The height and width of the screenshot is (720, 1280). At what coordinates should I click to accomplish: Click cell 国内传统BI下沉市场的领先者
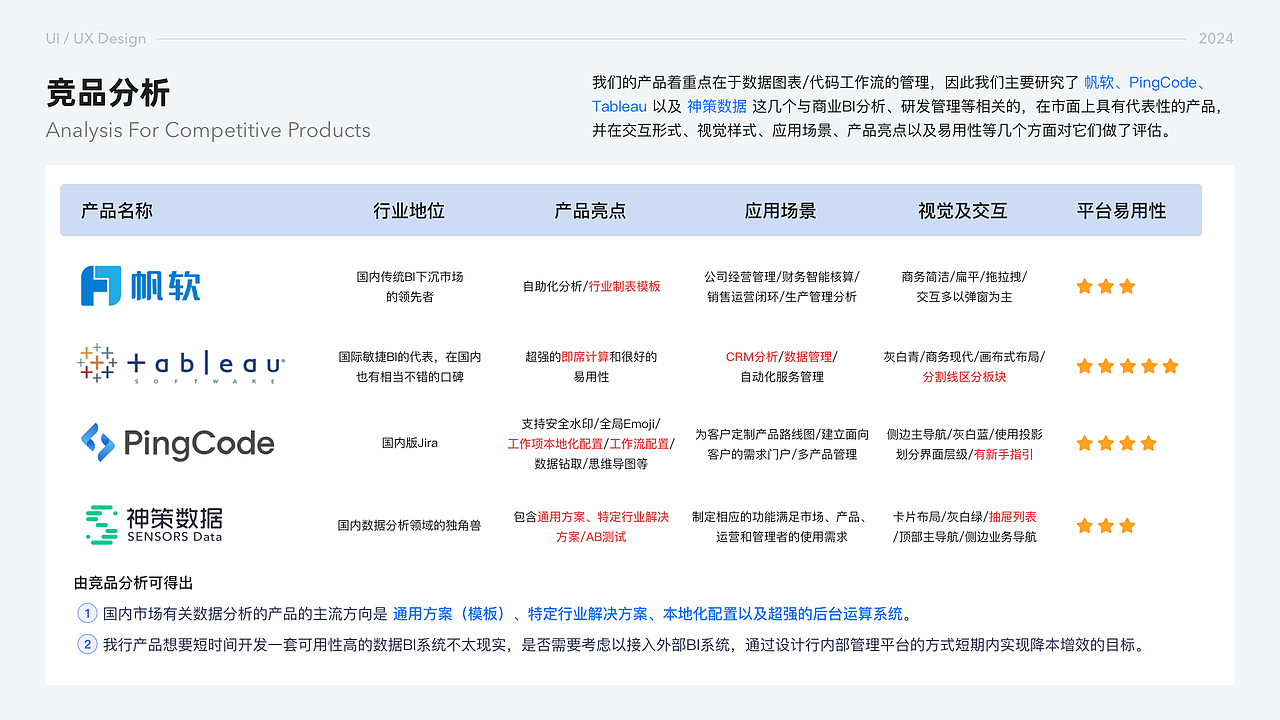[409, 287]
